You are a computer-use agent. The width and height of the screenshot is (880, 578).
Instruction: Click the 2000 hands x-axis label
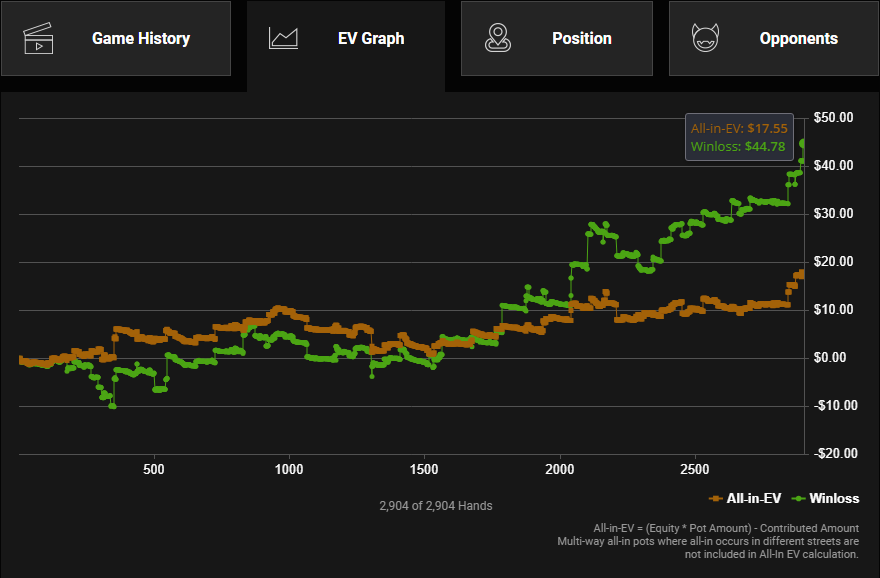(560, 469)
